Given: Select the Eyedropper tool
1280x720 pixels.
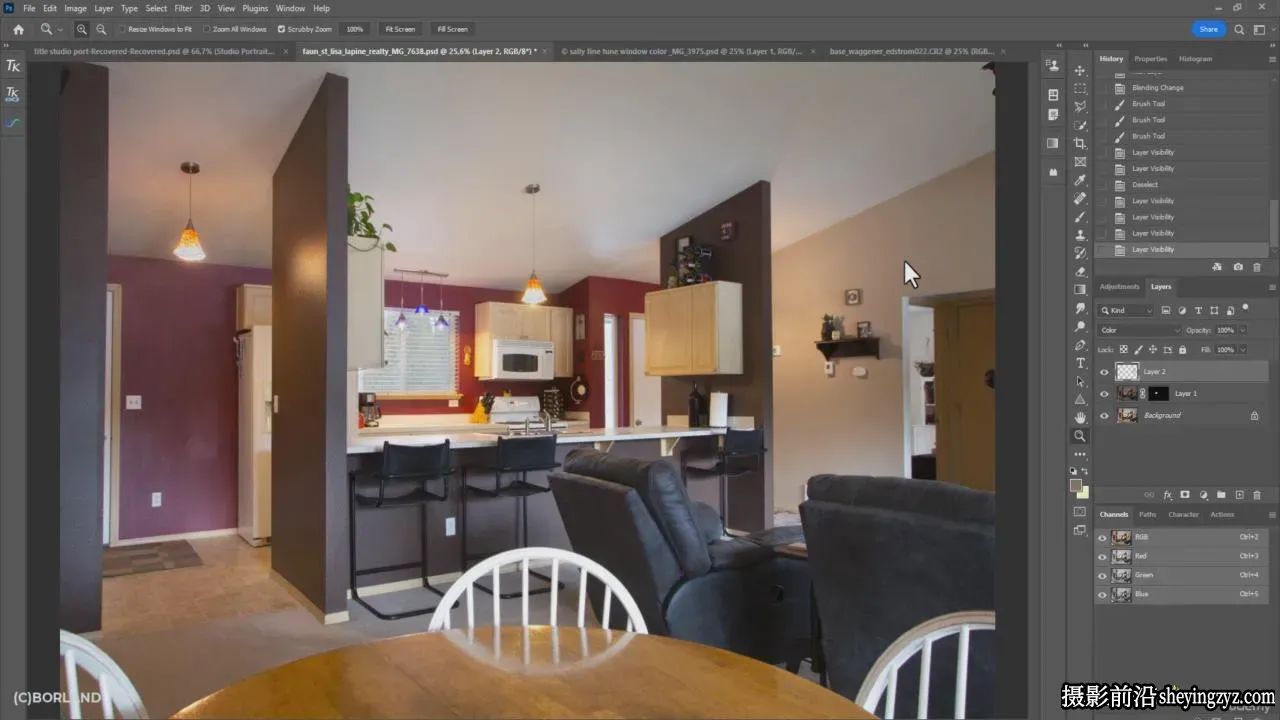Looking at the screenshot, I should point(1080,180).
